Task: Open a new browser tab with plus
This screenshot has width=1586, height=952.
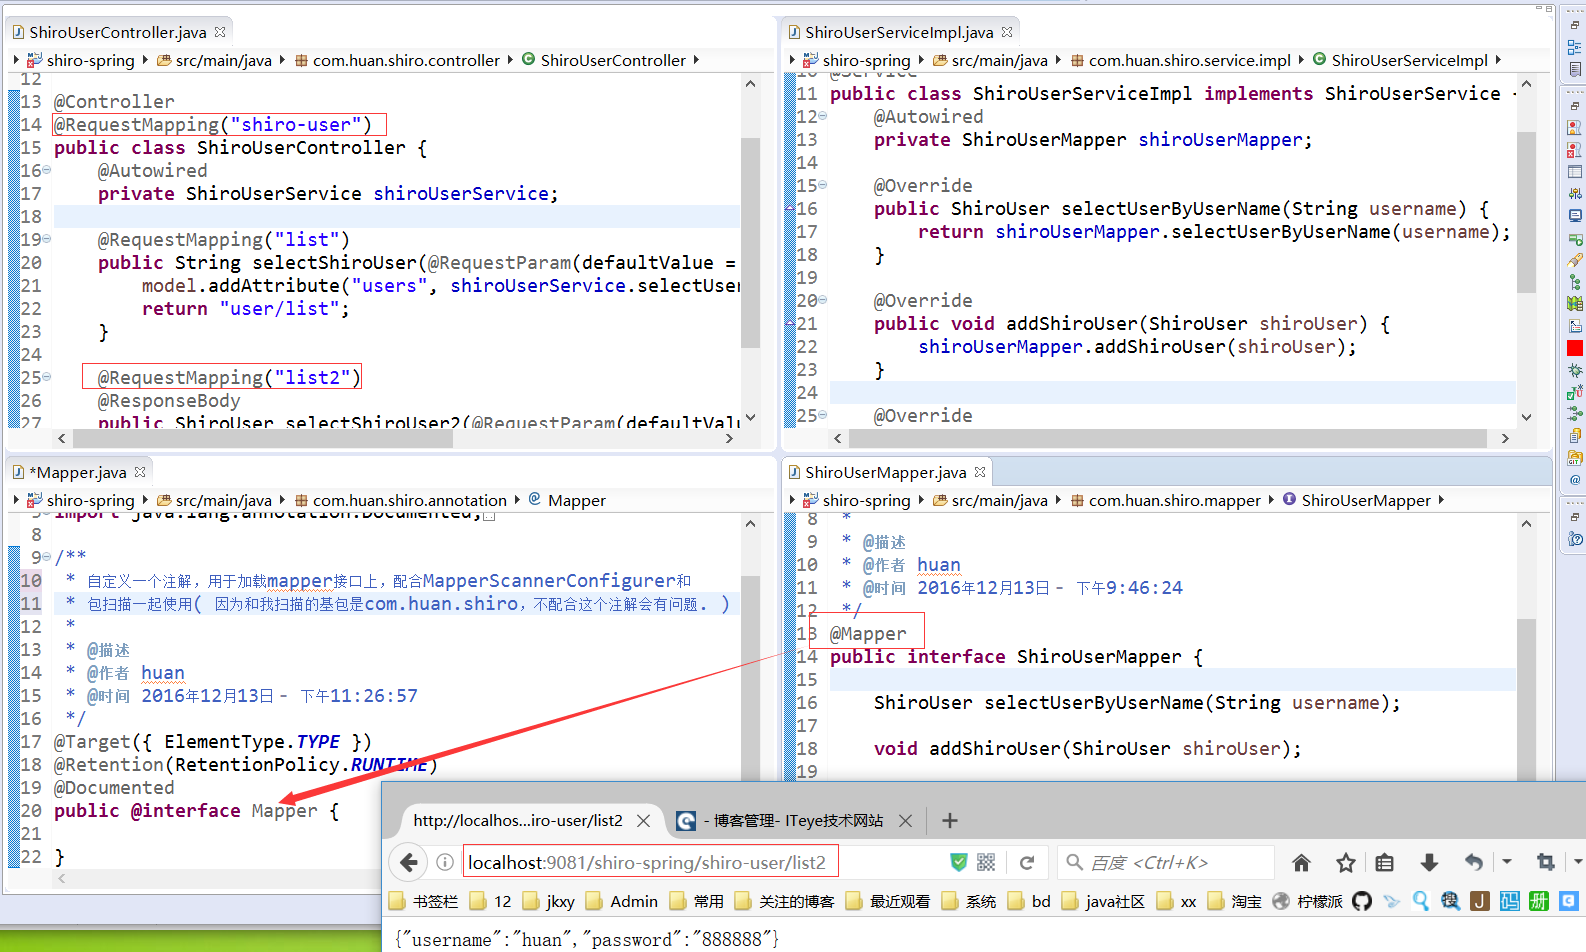Action: point(950,821)
